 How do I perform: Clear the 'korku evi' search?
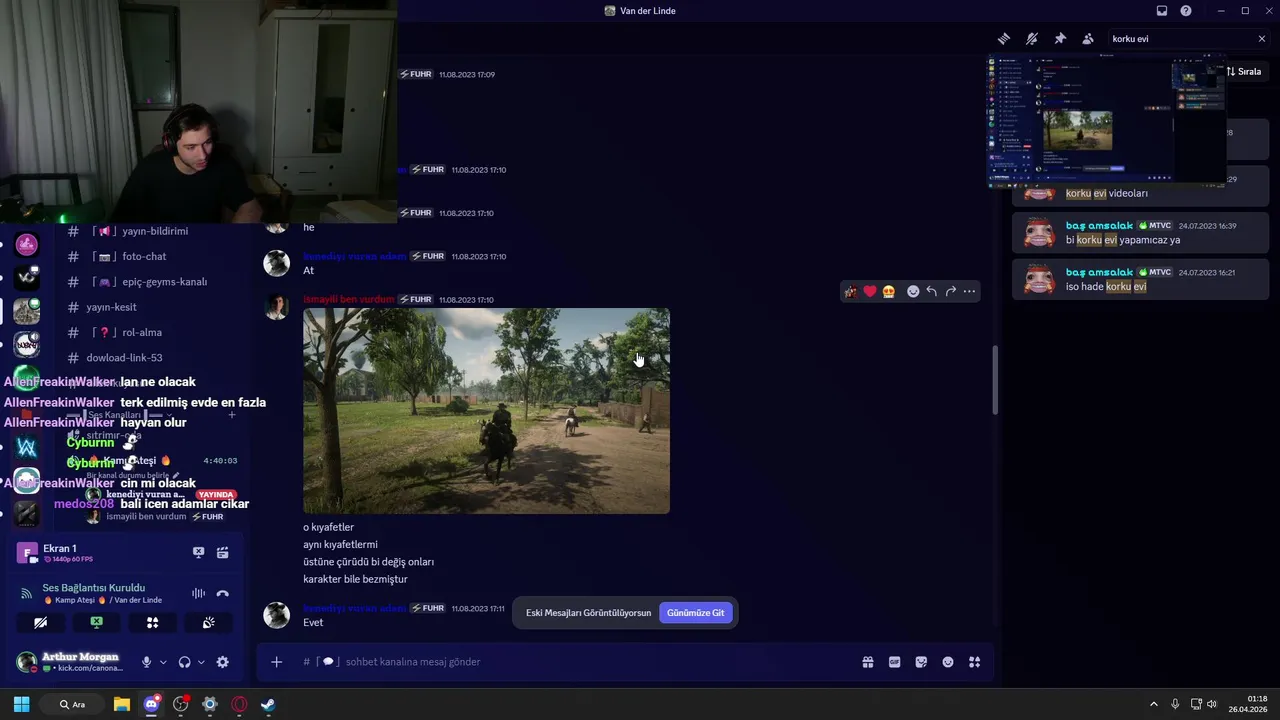(x=1261, y=39)
